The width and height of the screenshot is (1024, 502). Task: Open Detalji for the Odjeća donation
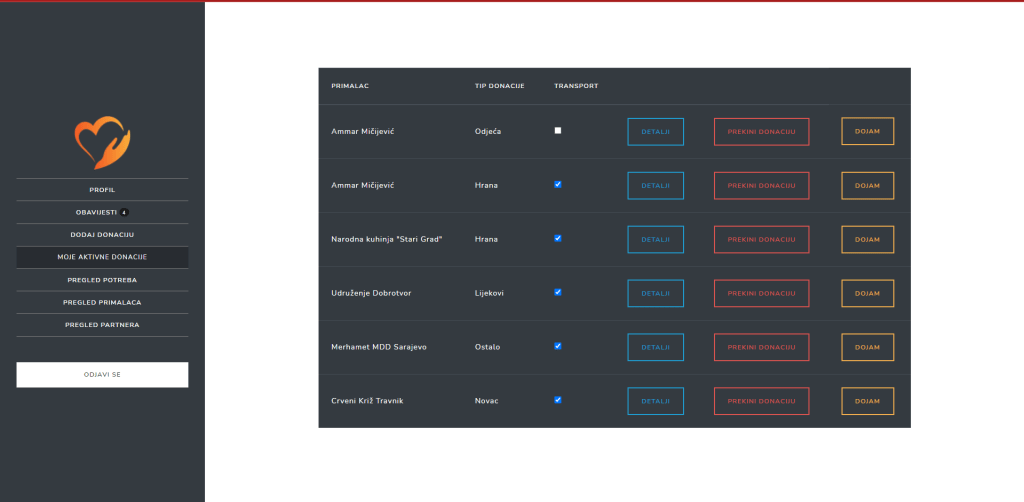tap(655, 132)
